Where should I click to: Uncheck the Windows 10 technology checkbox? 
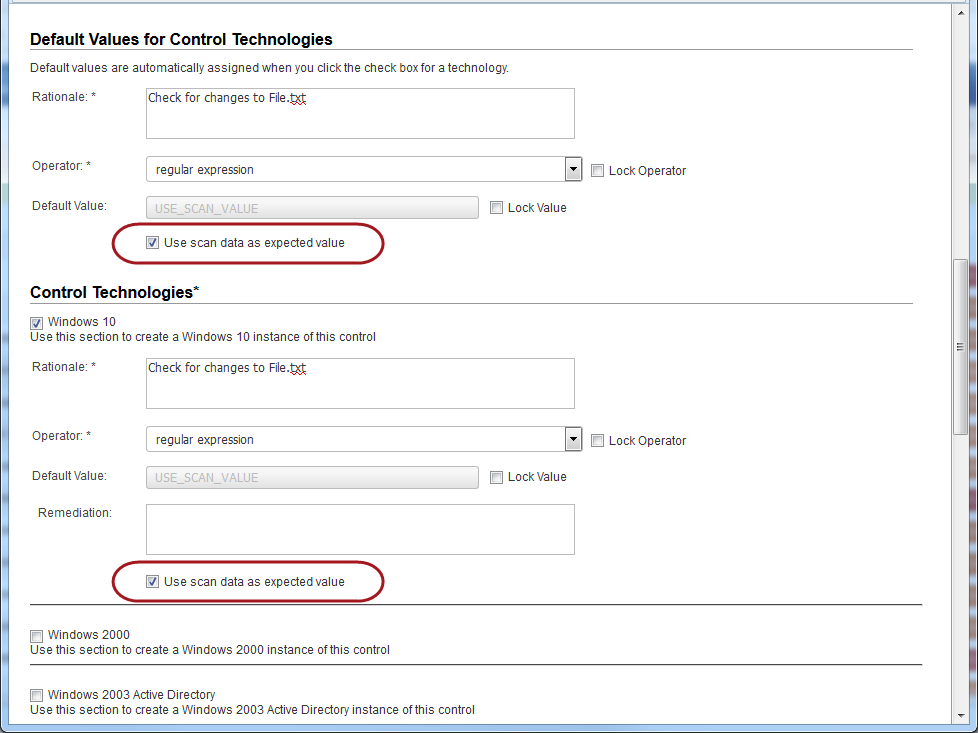36,322
